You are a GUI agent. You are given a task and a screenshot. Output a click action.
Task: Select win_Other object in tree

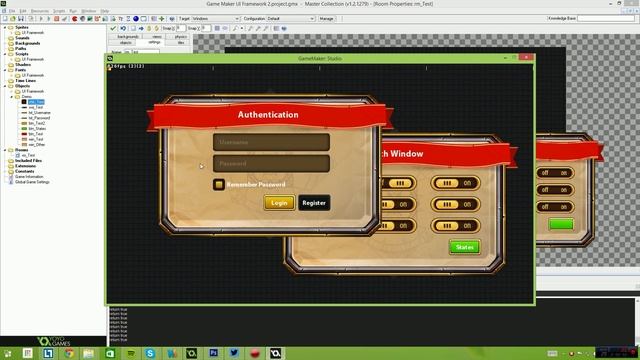click(x=37, y=144)
